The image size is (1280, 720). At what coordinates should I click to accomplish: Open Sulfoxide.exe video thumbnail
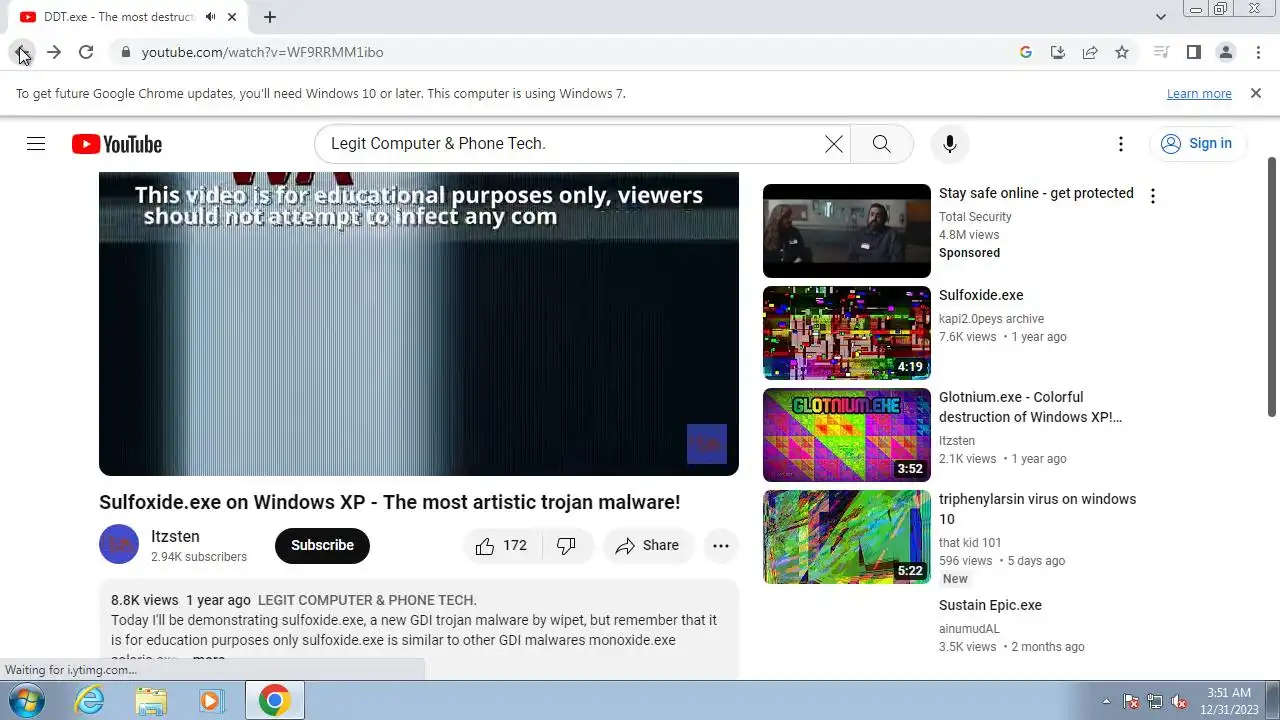tap(847, 333)
